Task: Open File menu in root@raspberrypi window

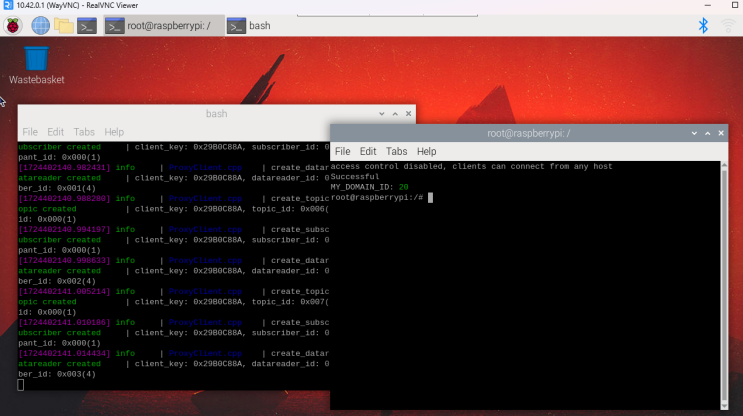Action: [343, 151]
